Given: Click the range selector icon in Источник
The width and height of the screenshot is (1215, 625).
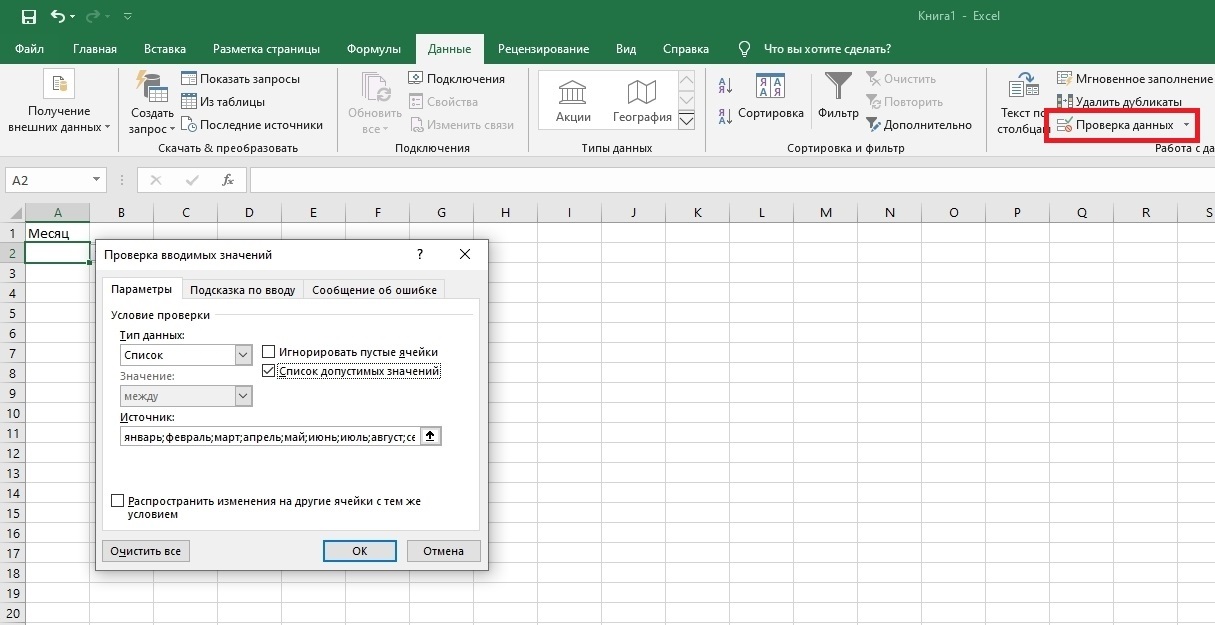Looking at the screenshot, I should (431, 436).
